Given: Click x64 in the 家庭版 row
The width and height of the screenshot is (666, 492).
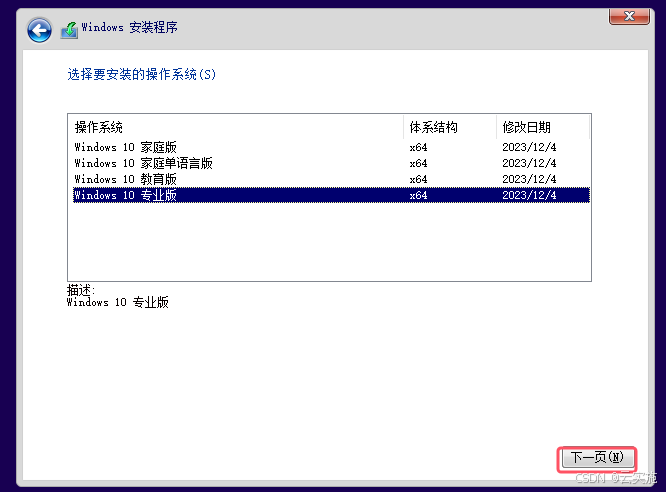Looking at the screenshot, I should point(418,147).
